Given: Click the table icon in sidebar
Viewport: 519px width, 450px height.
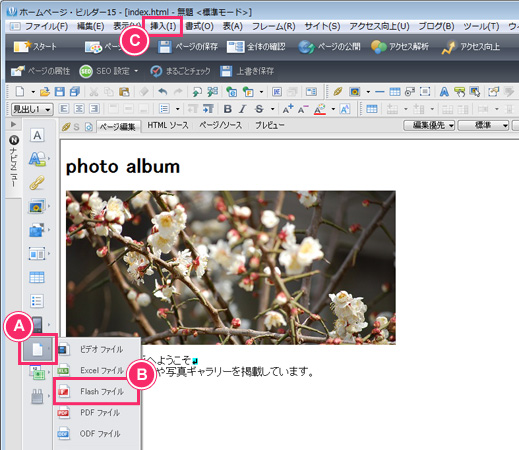Looking at the screenshot, I should pos(37,277).
